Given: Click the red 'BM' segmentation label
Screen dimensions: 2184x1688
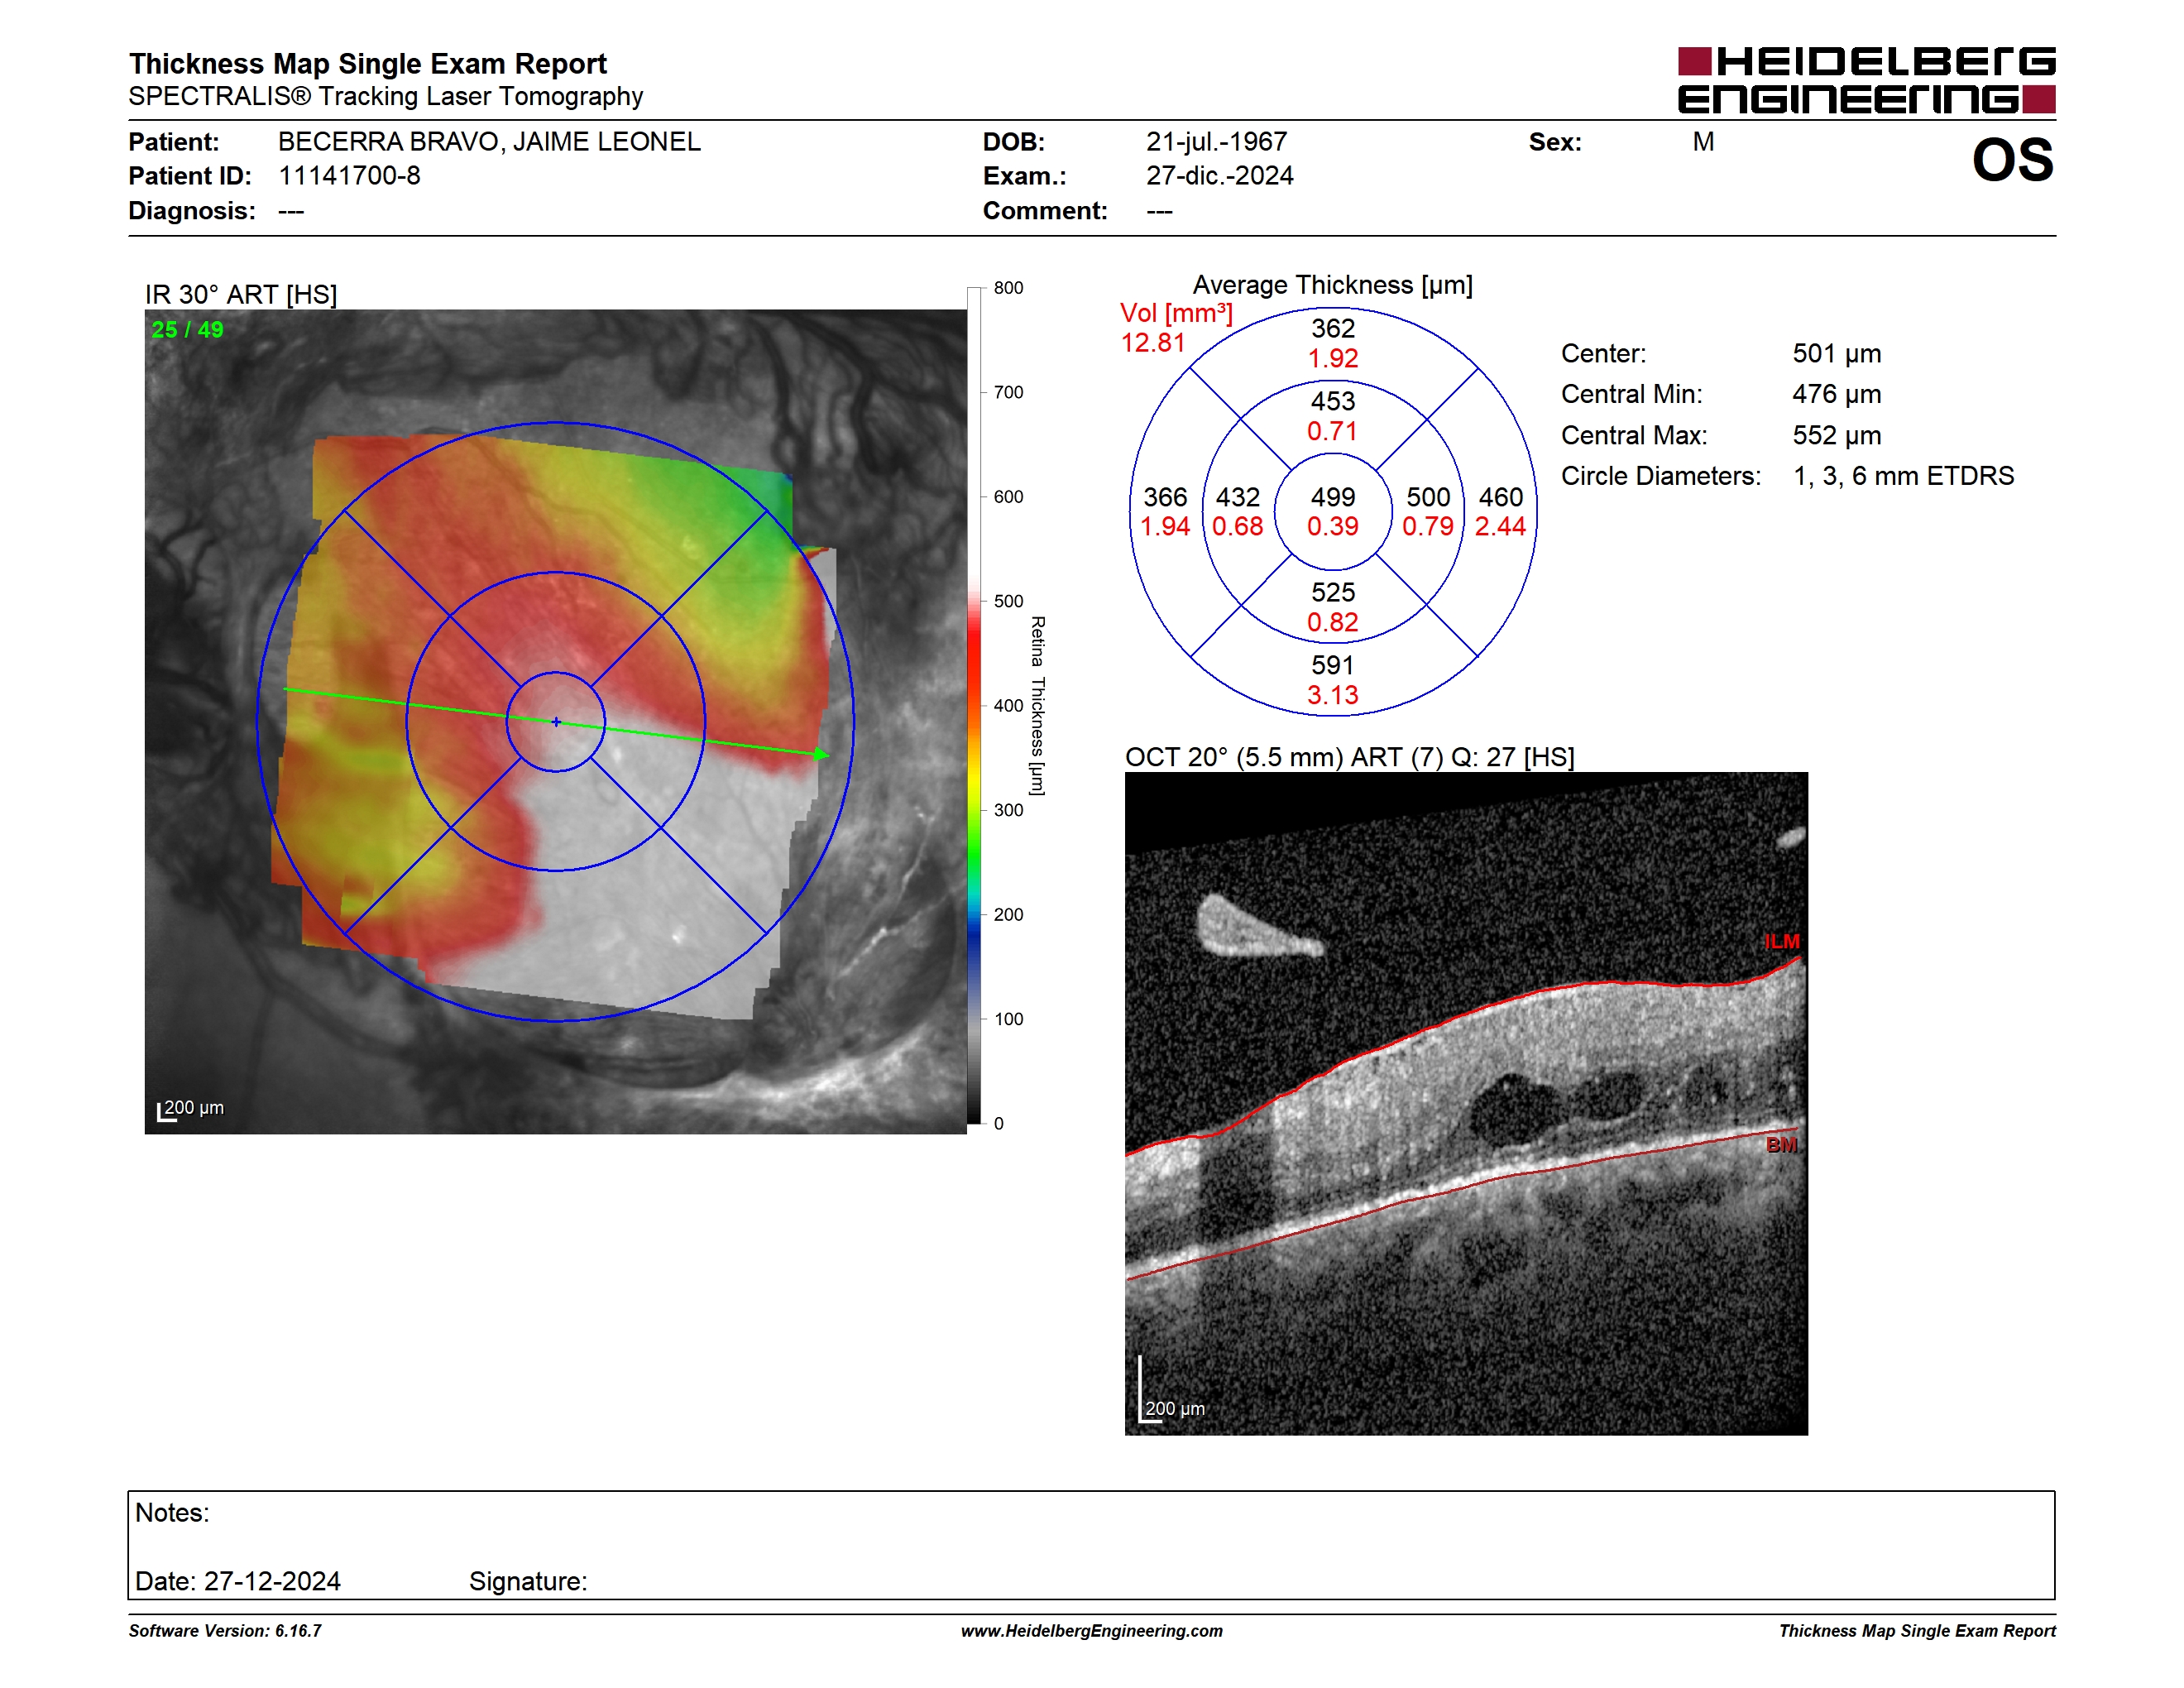Looking at the screenshot, I should click(1781, 1145).
